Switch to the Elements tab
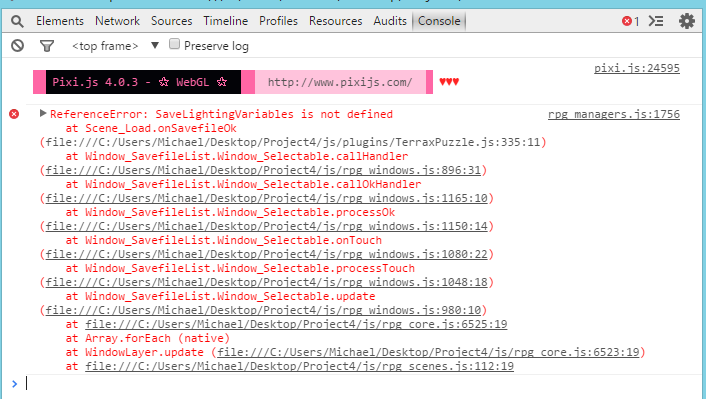Screen dimensions: 706x399 [60, 21]
